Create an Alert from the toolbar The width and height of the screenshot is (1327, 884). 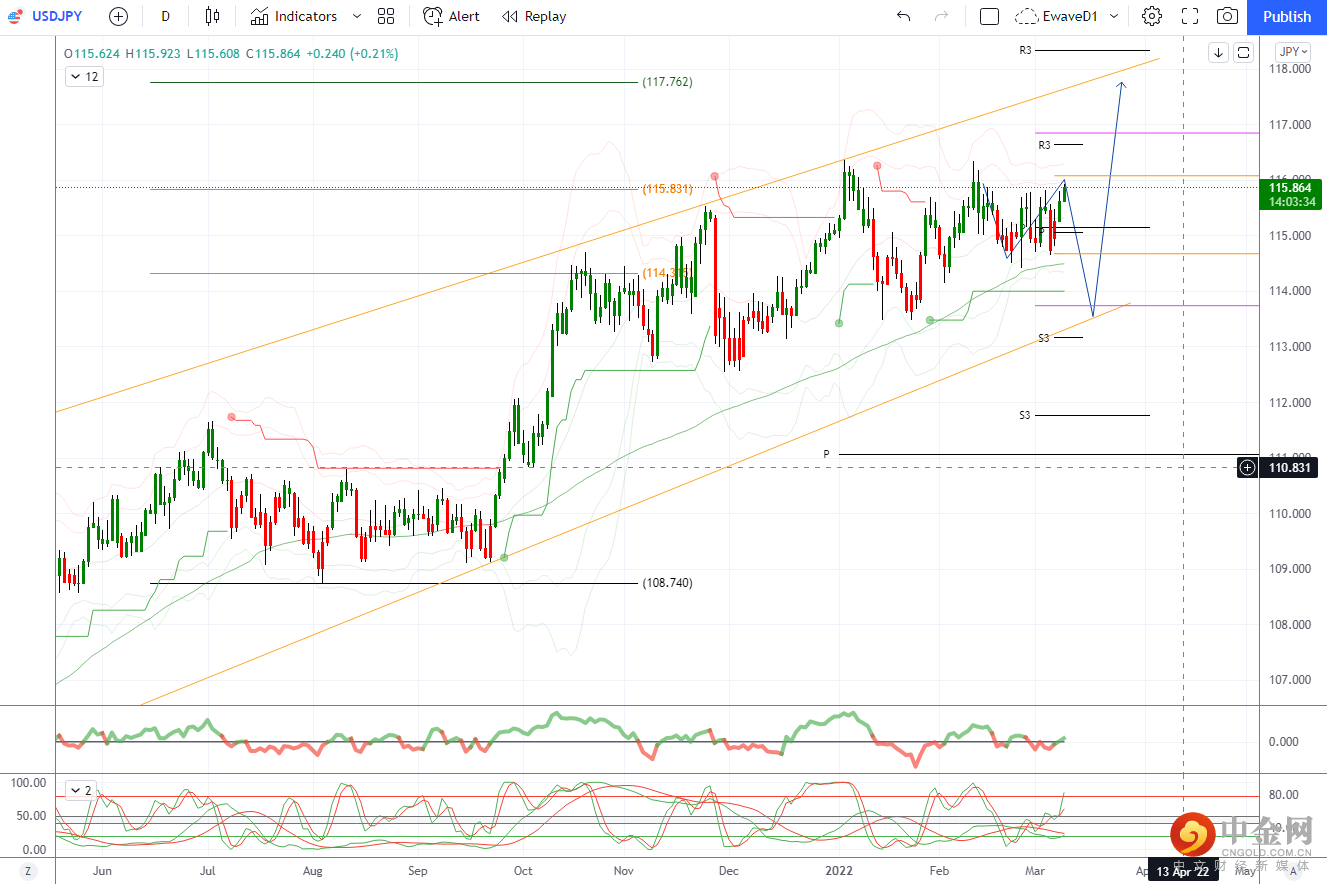point(451,16)
